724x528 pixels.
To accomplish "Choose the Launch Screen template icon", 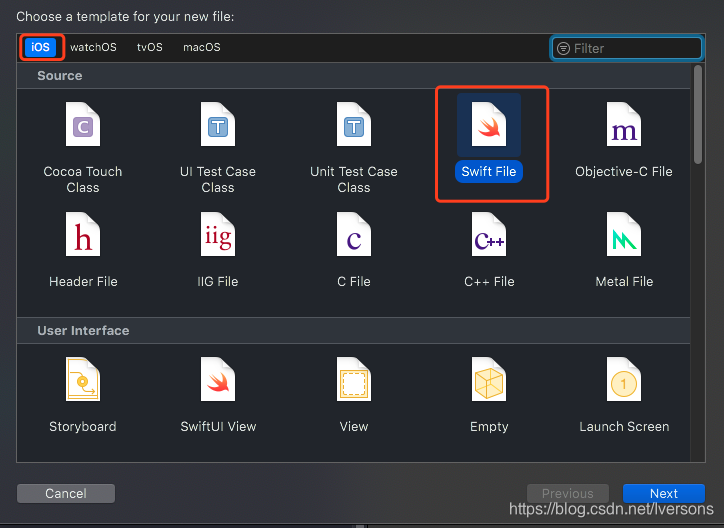I will tap(624, 379).
